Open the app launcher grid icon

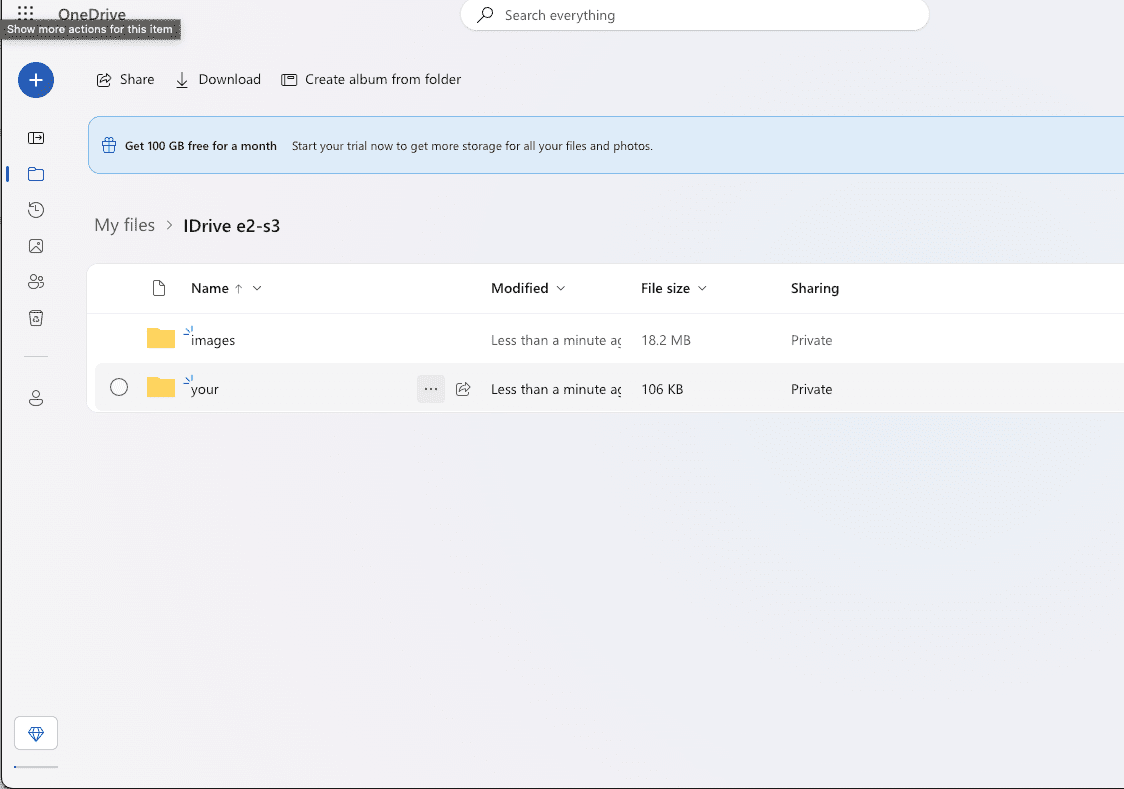(x=25, y=11)
